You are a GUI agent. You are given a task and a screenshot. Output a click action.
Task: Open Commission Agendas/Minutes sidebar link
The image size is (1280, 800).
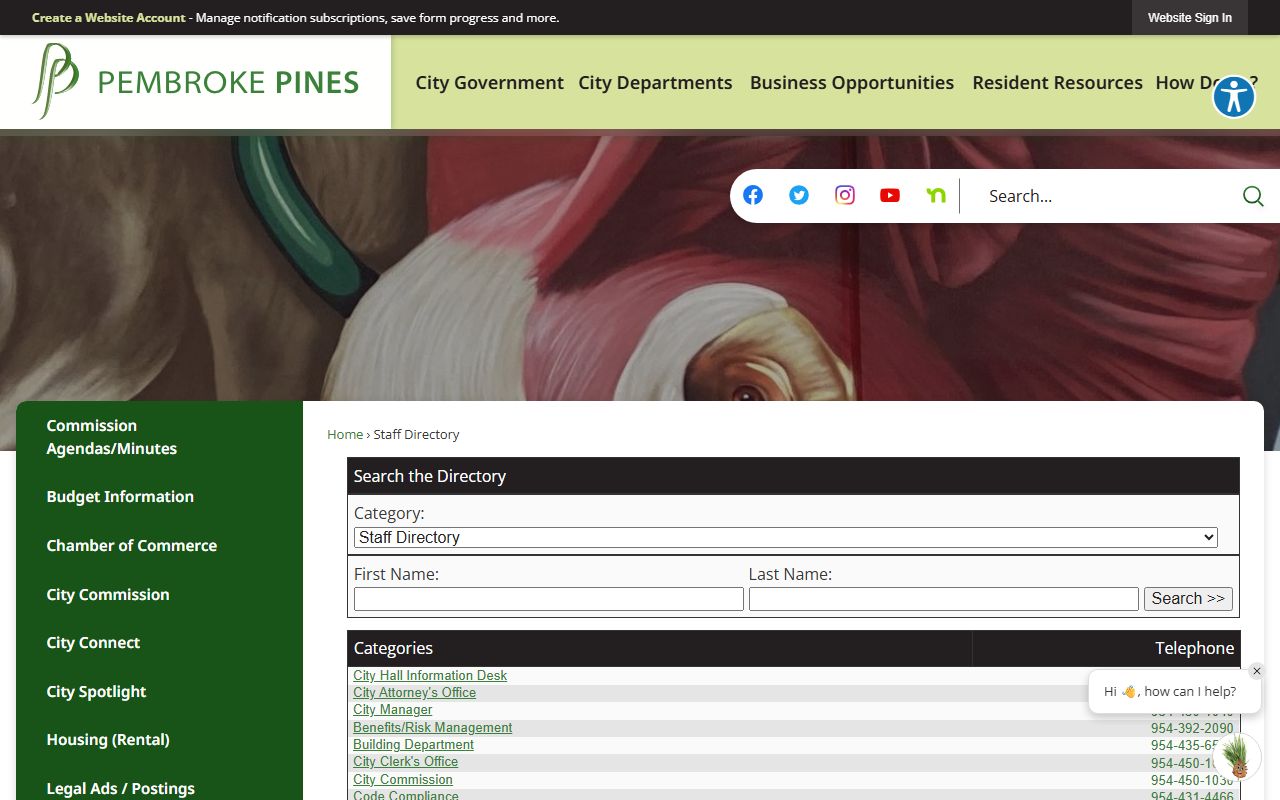pos(112,437)
